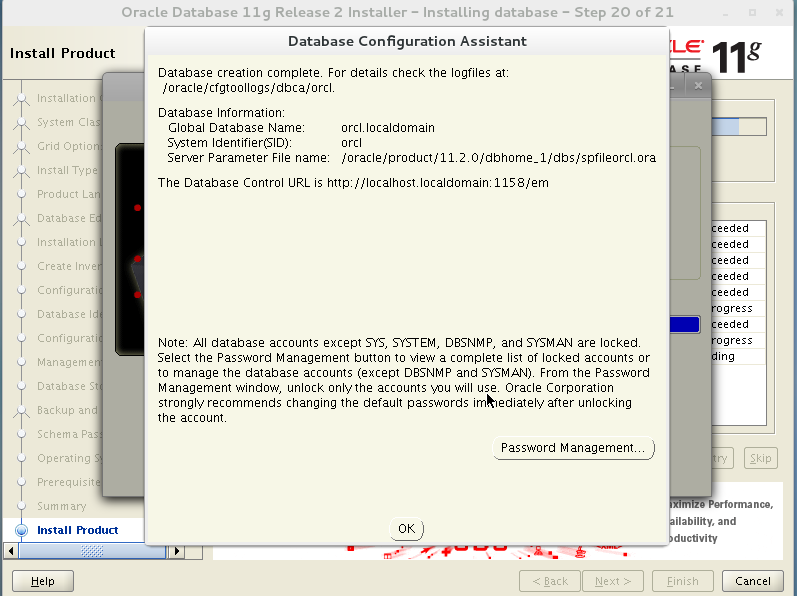
Task: Click the Cancel button in installer
Action: [x=752, y=581]
